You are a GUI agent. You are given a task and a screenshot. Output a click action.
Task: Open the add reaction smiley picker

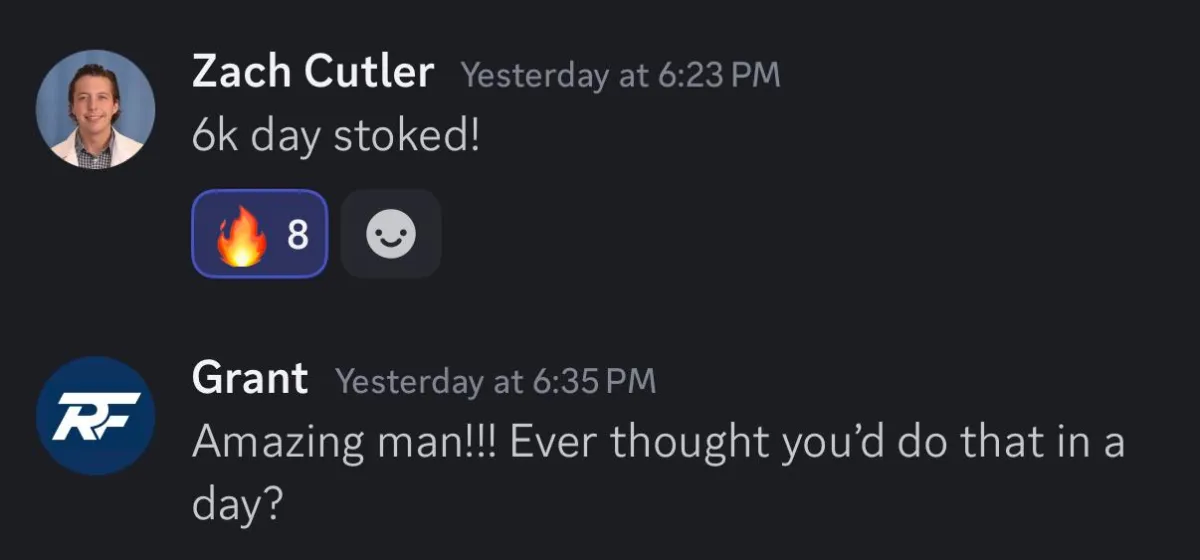point(390,234)
